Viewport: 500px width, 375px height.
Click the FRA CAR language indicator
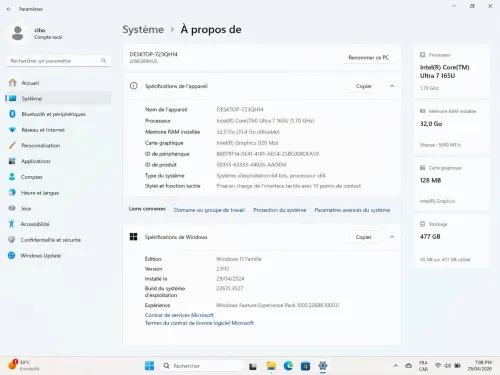tap(423, 366)
